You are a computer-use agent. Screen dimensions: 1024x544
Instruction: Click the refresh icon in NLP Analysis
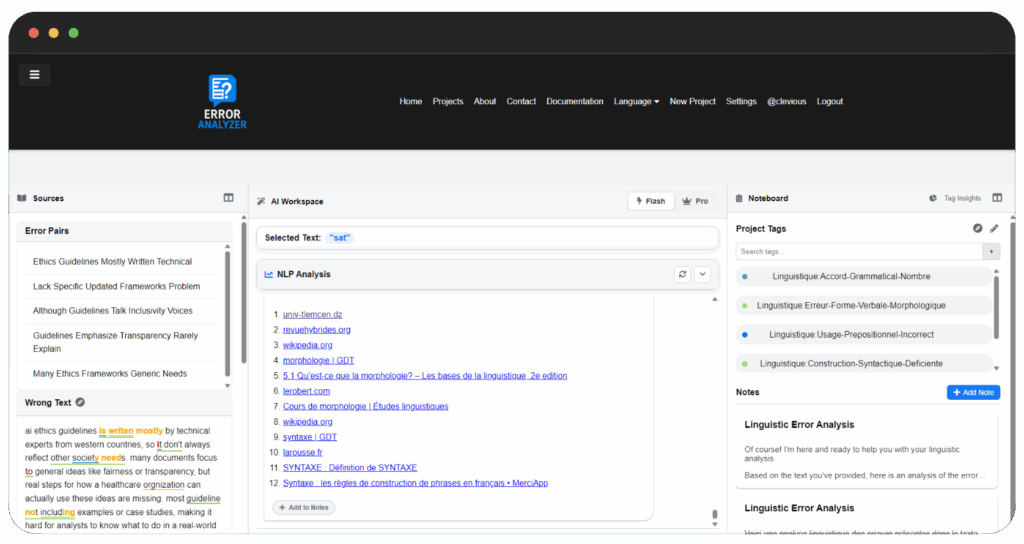point(682,274)
